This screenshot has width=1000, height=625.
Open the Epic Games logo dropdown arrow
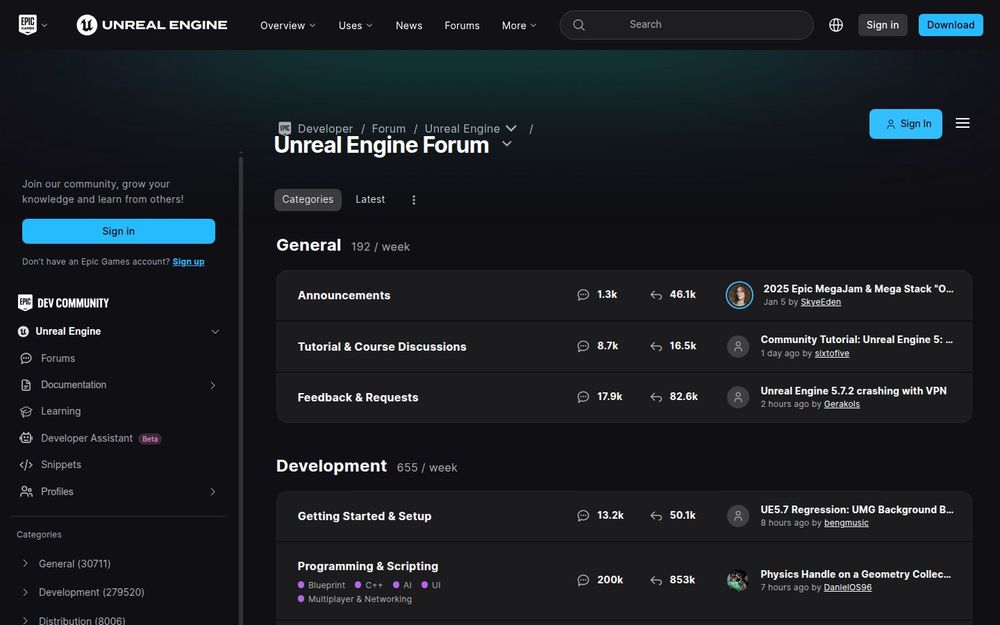44,26
